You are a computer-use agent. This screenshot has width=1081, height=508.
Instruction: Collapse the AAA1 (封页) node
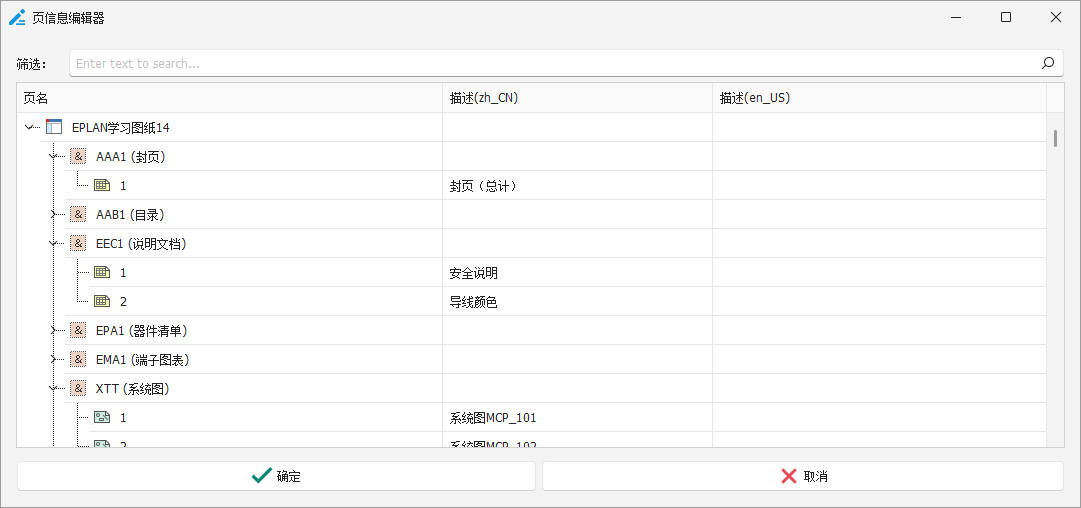(53, 156)
